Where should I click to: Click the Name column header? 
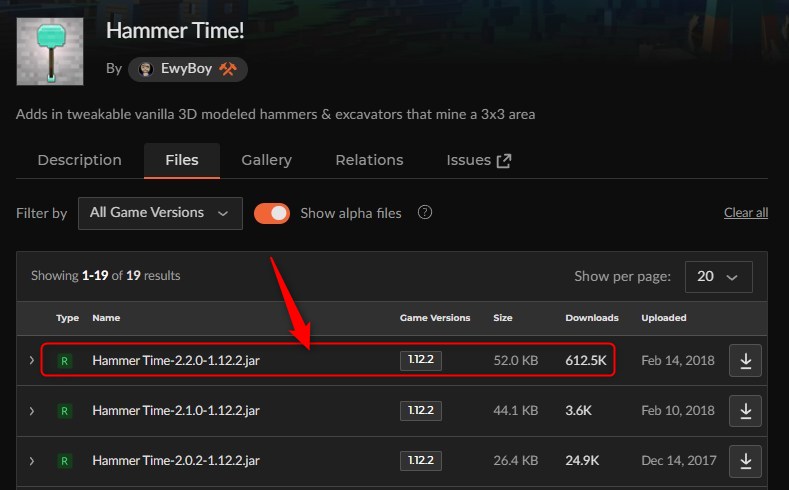click(106, 318)
